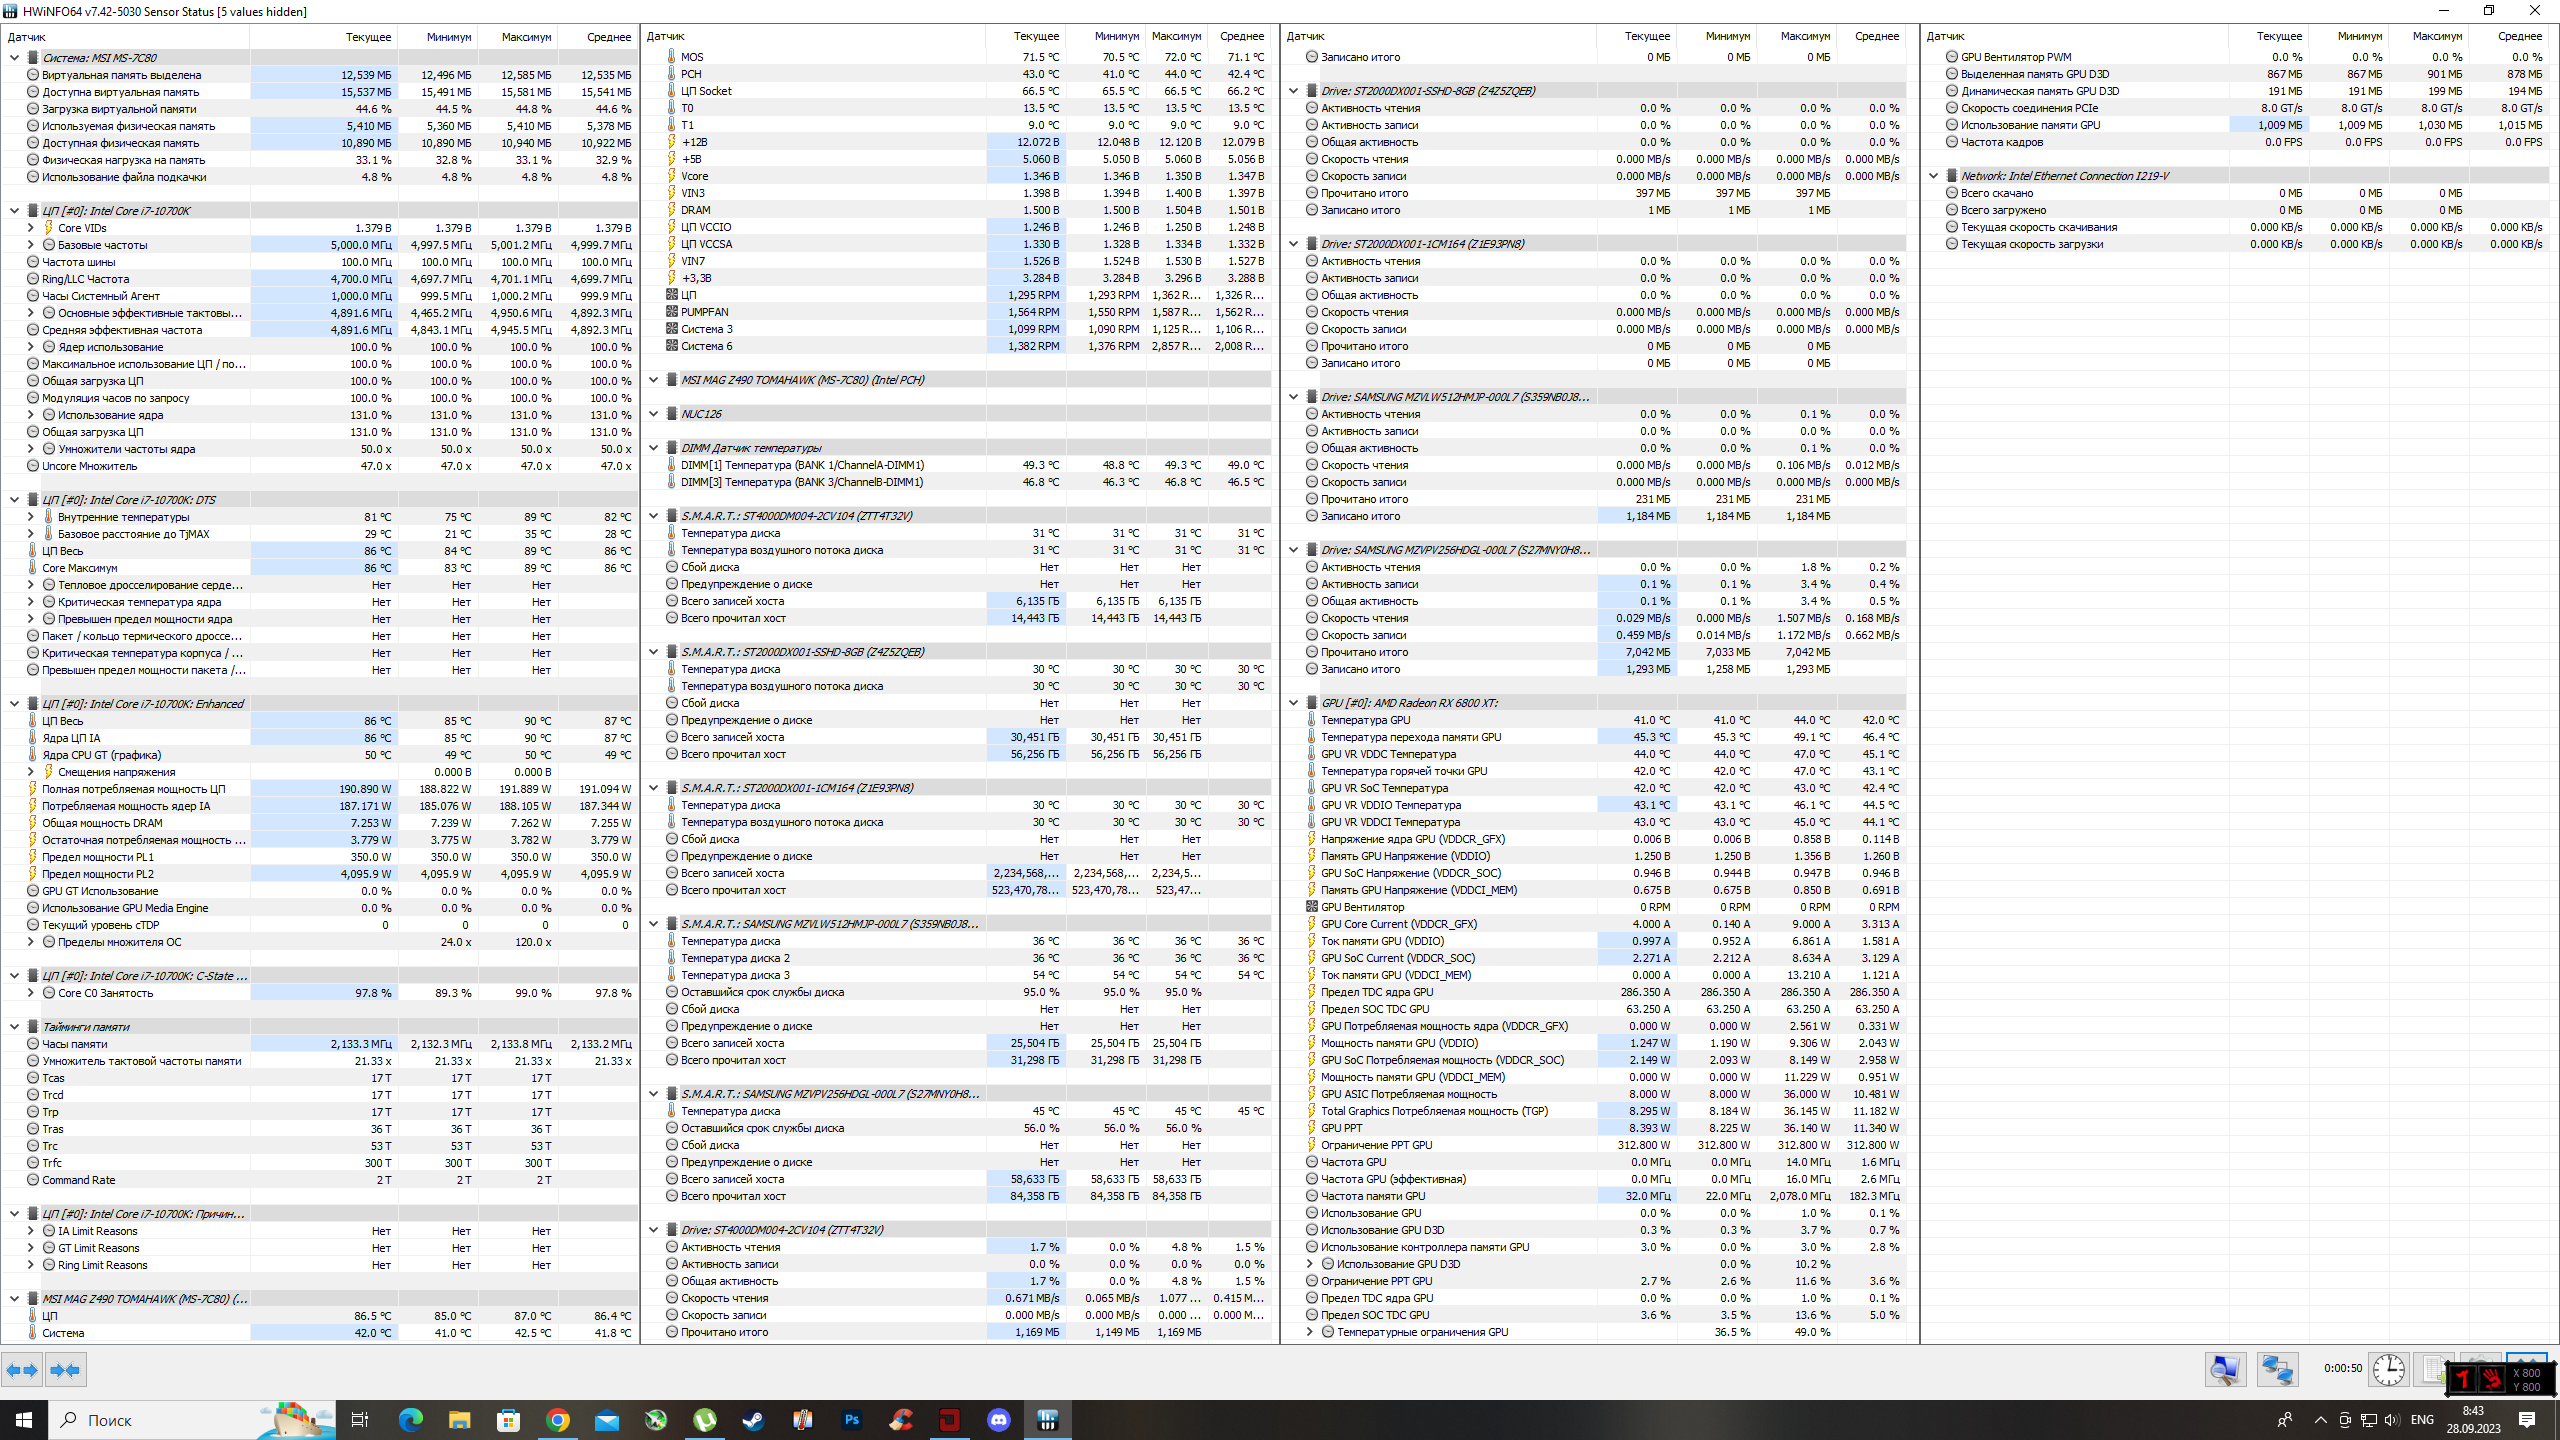Open Discord from the taskbar
The image size is (2560, 1440).
pyautogui.click(x=998, y=1420)
